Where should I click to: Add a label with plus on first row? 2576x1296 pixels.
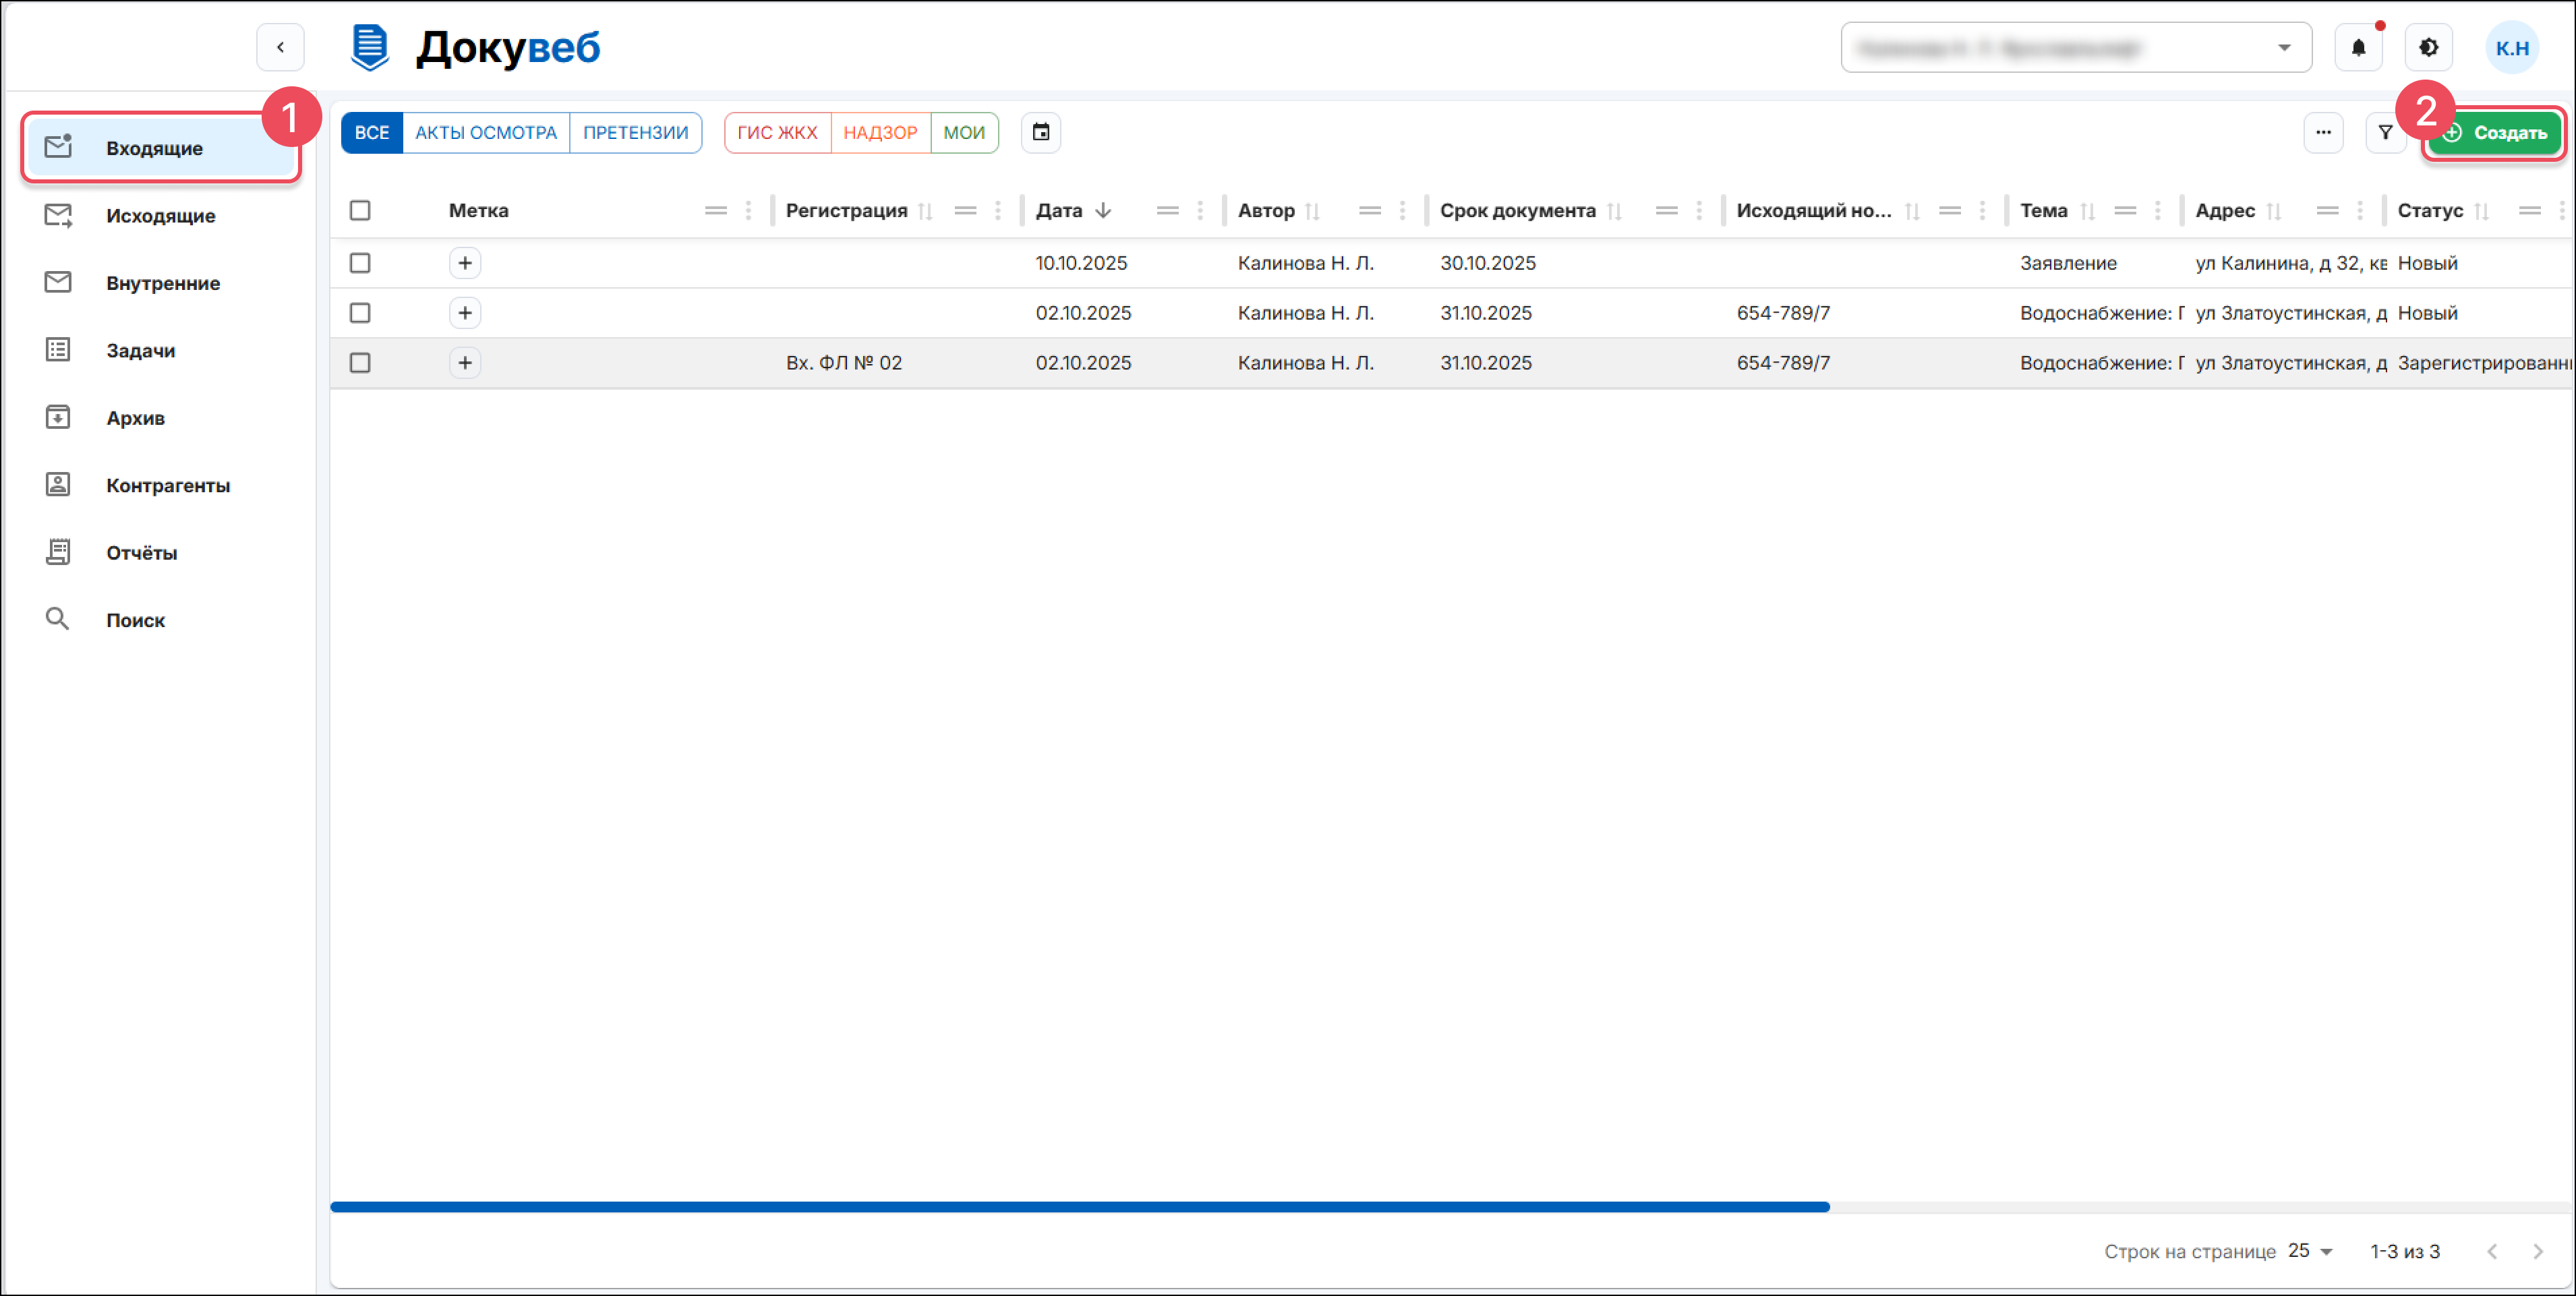[x=465, y=263]
